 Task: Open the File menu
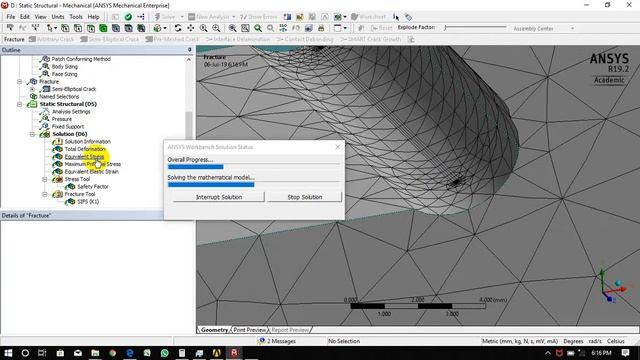tap(11, 17)
